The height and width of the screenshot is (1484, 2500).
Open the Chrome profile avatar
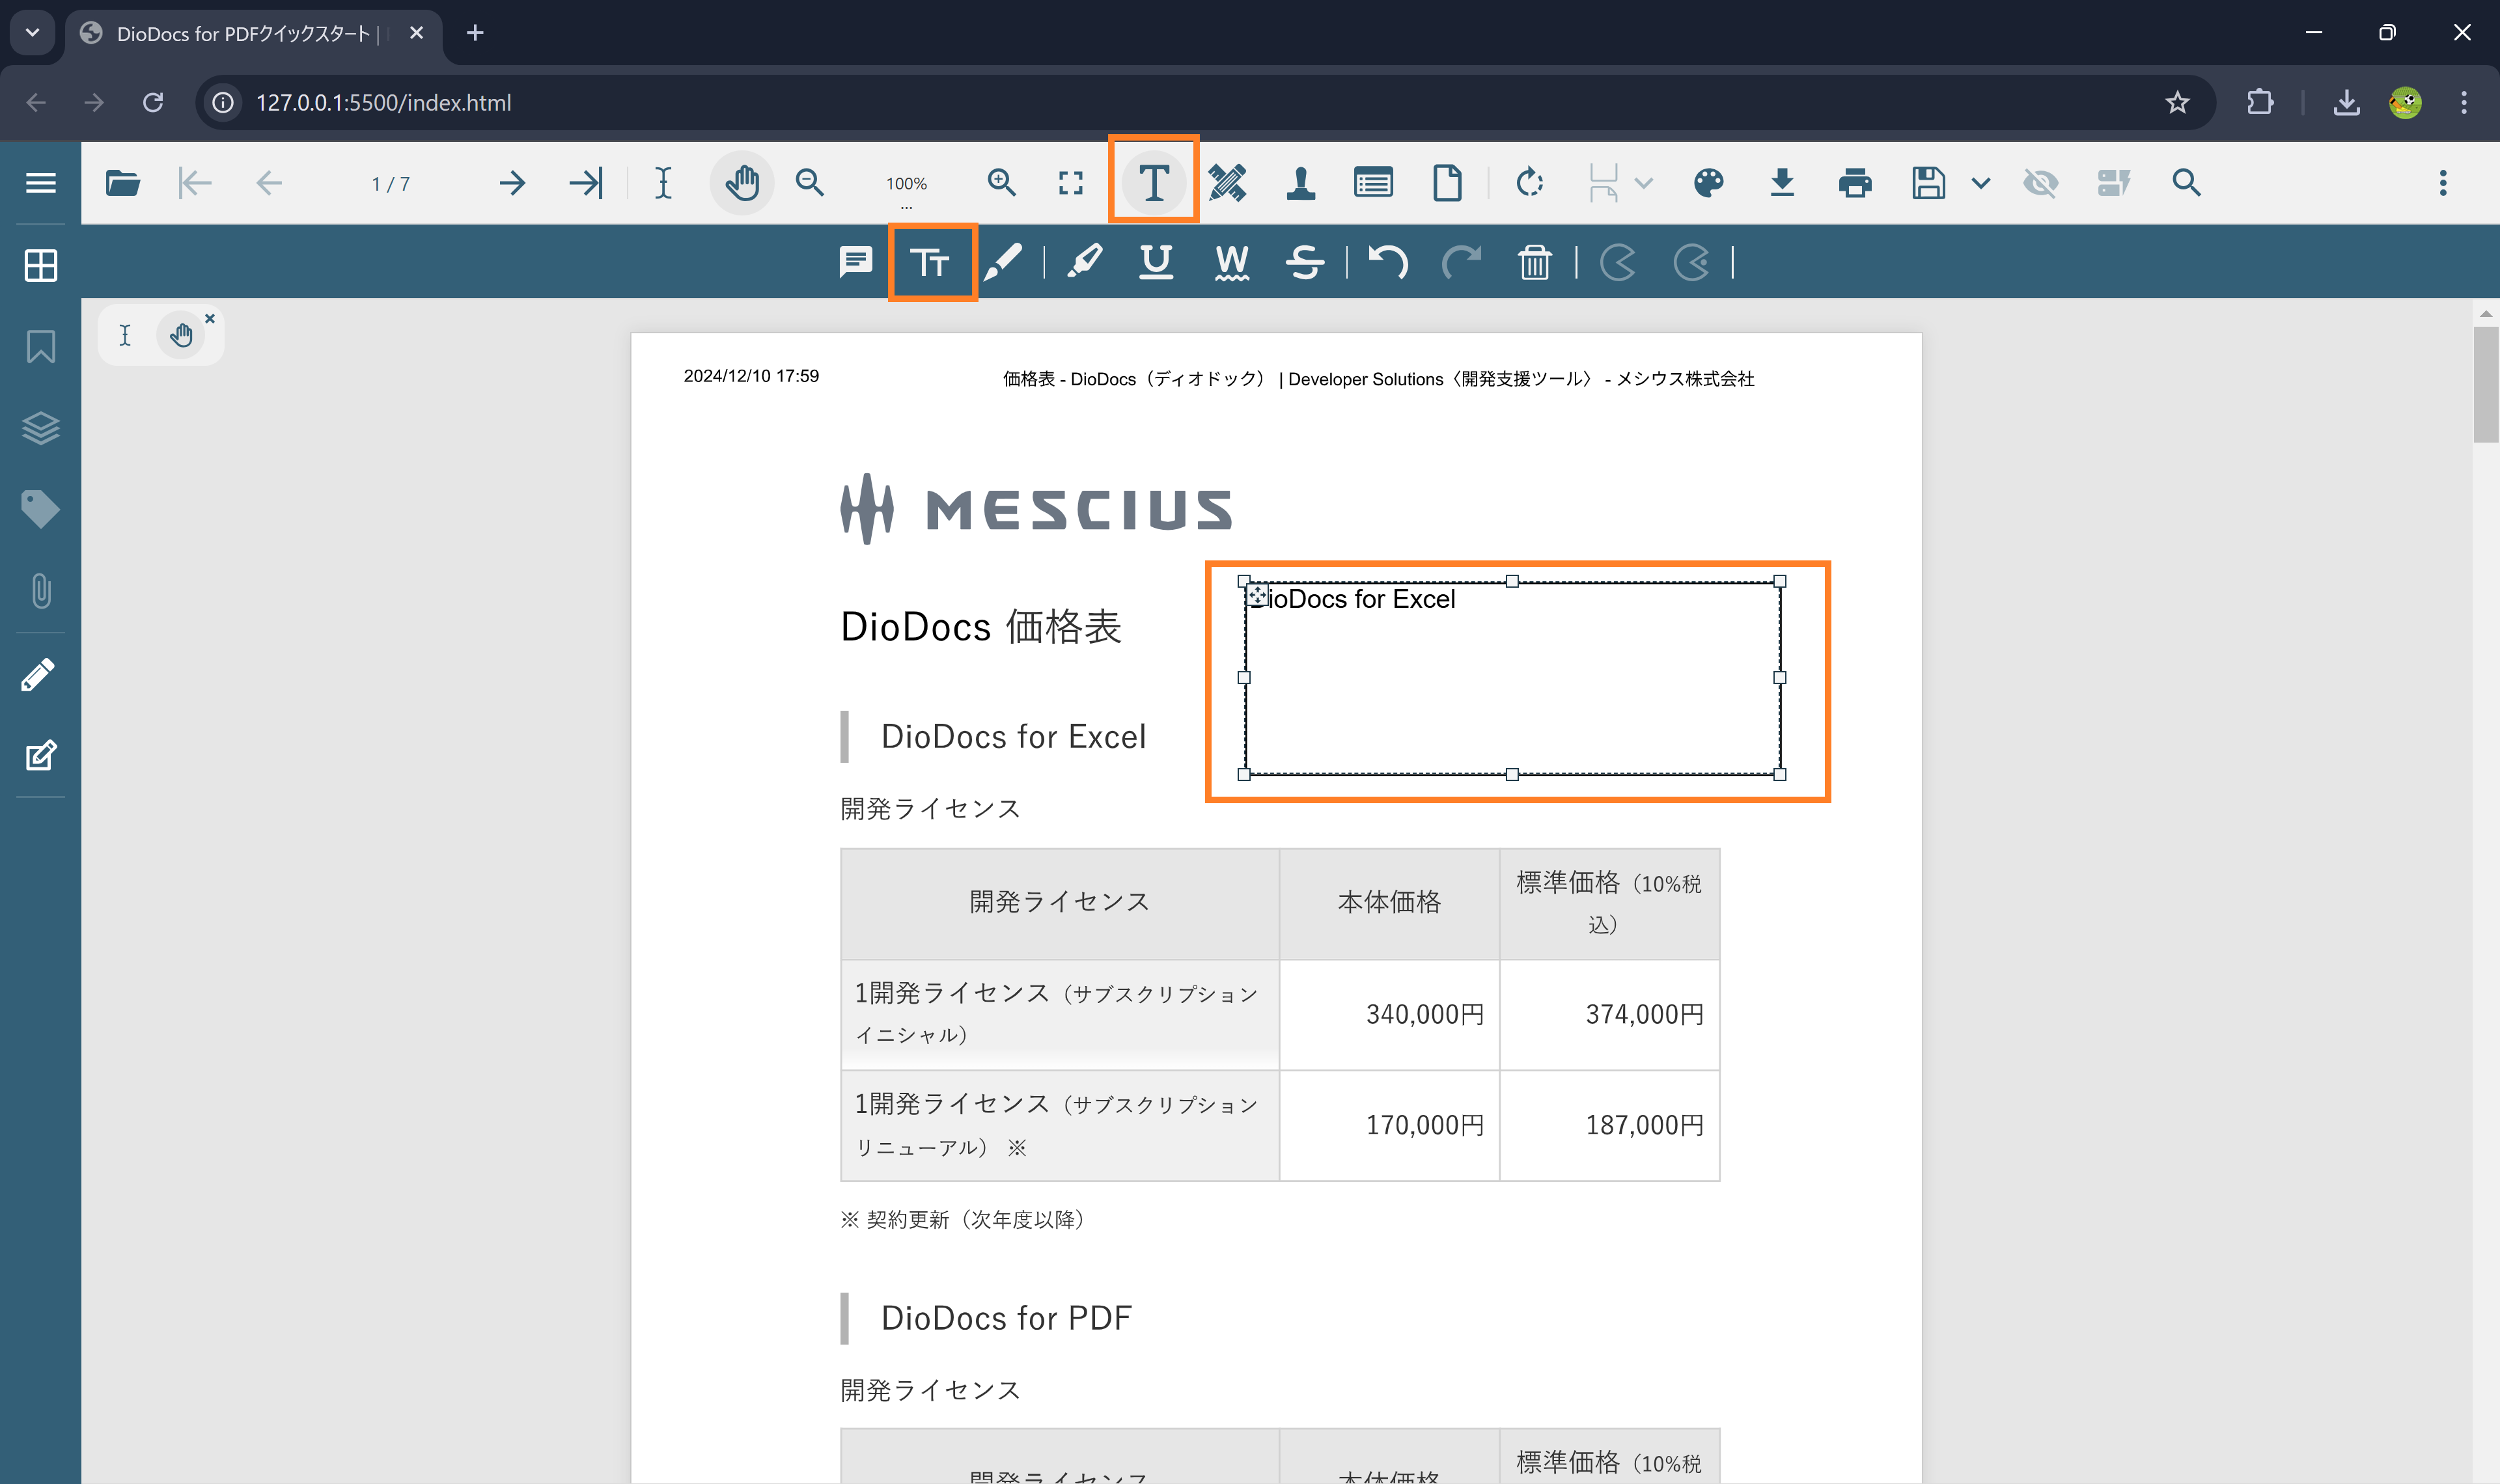pyautogui.click(x=2405, y=102)
